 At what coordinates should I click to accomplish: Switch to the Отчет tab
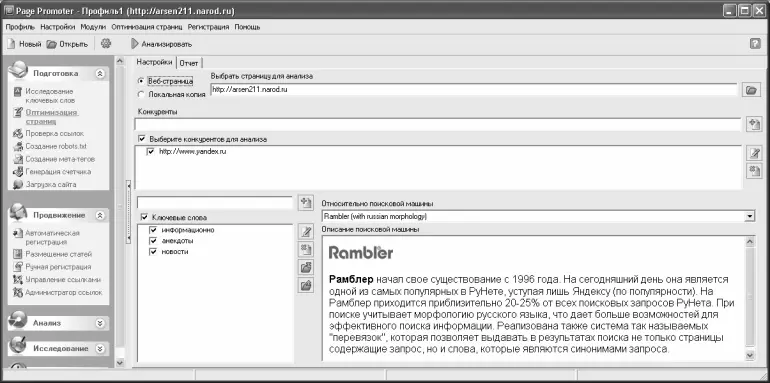[x=189, y=63]
